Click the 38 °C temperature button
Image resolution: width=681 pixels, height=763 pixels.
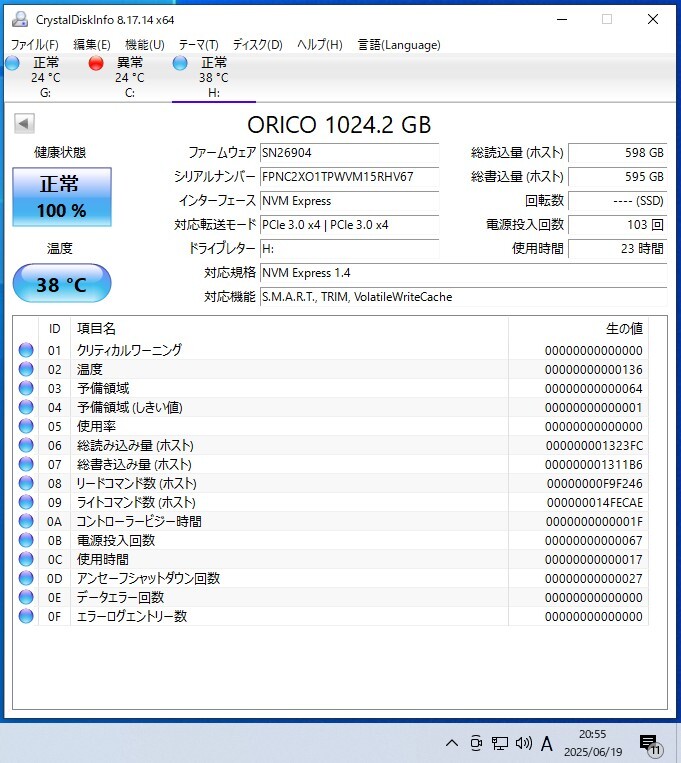[x=62, y=283]
